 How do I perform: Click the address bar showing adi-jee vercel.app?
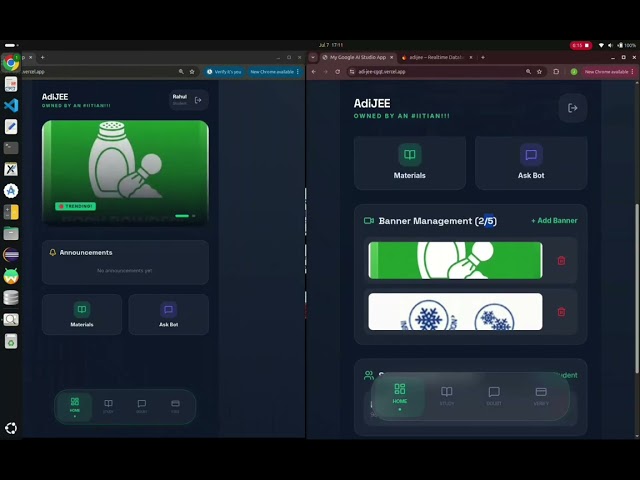(x=439, y=72)
